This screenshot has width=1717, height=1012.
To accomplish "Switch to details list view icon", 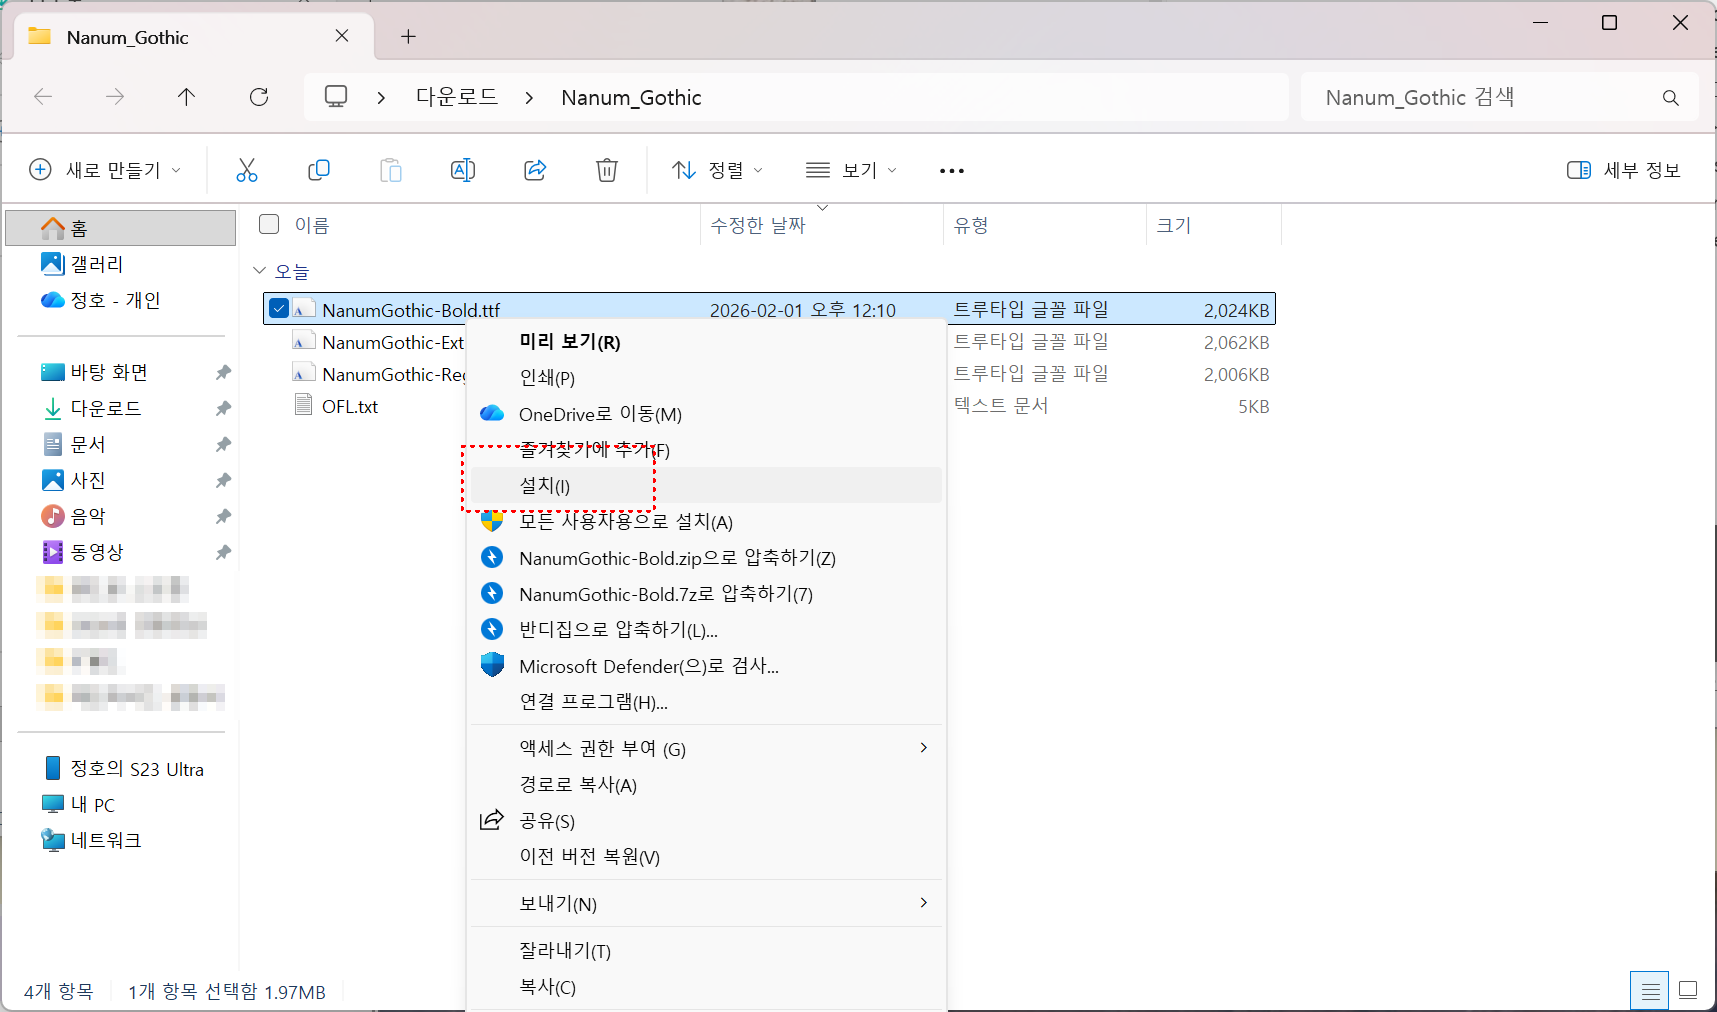I will click(x=1650, y=991).
